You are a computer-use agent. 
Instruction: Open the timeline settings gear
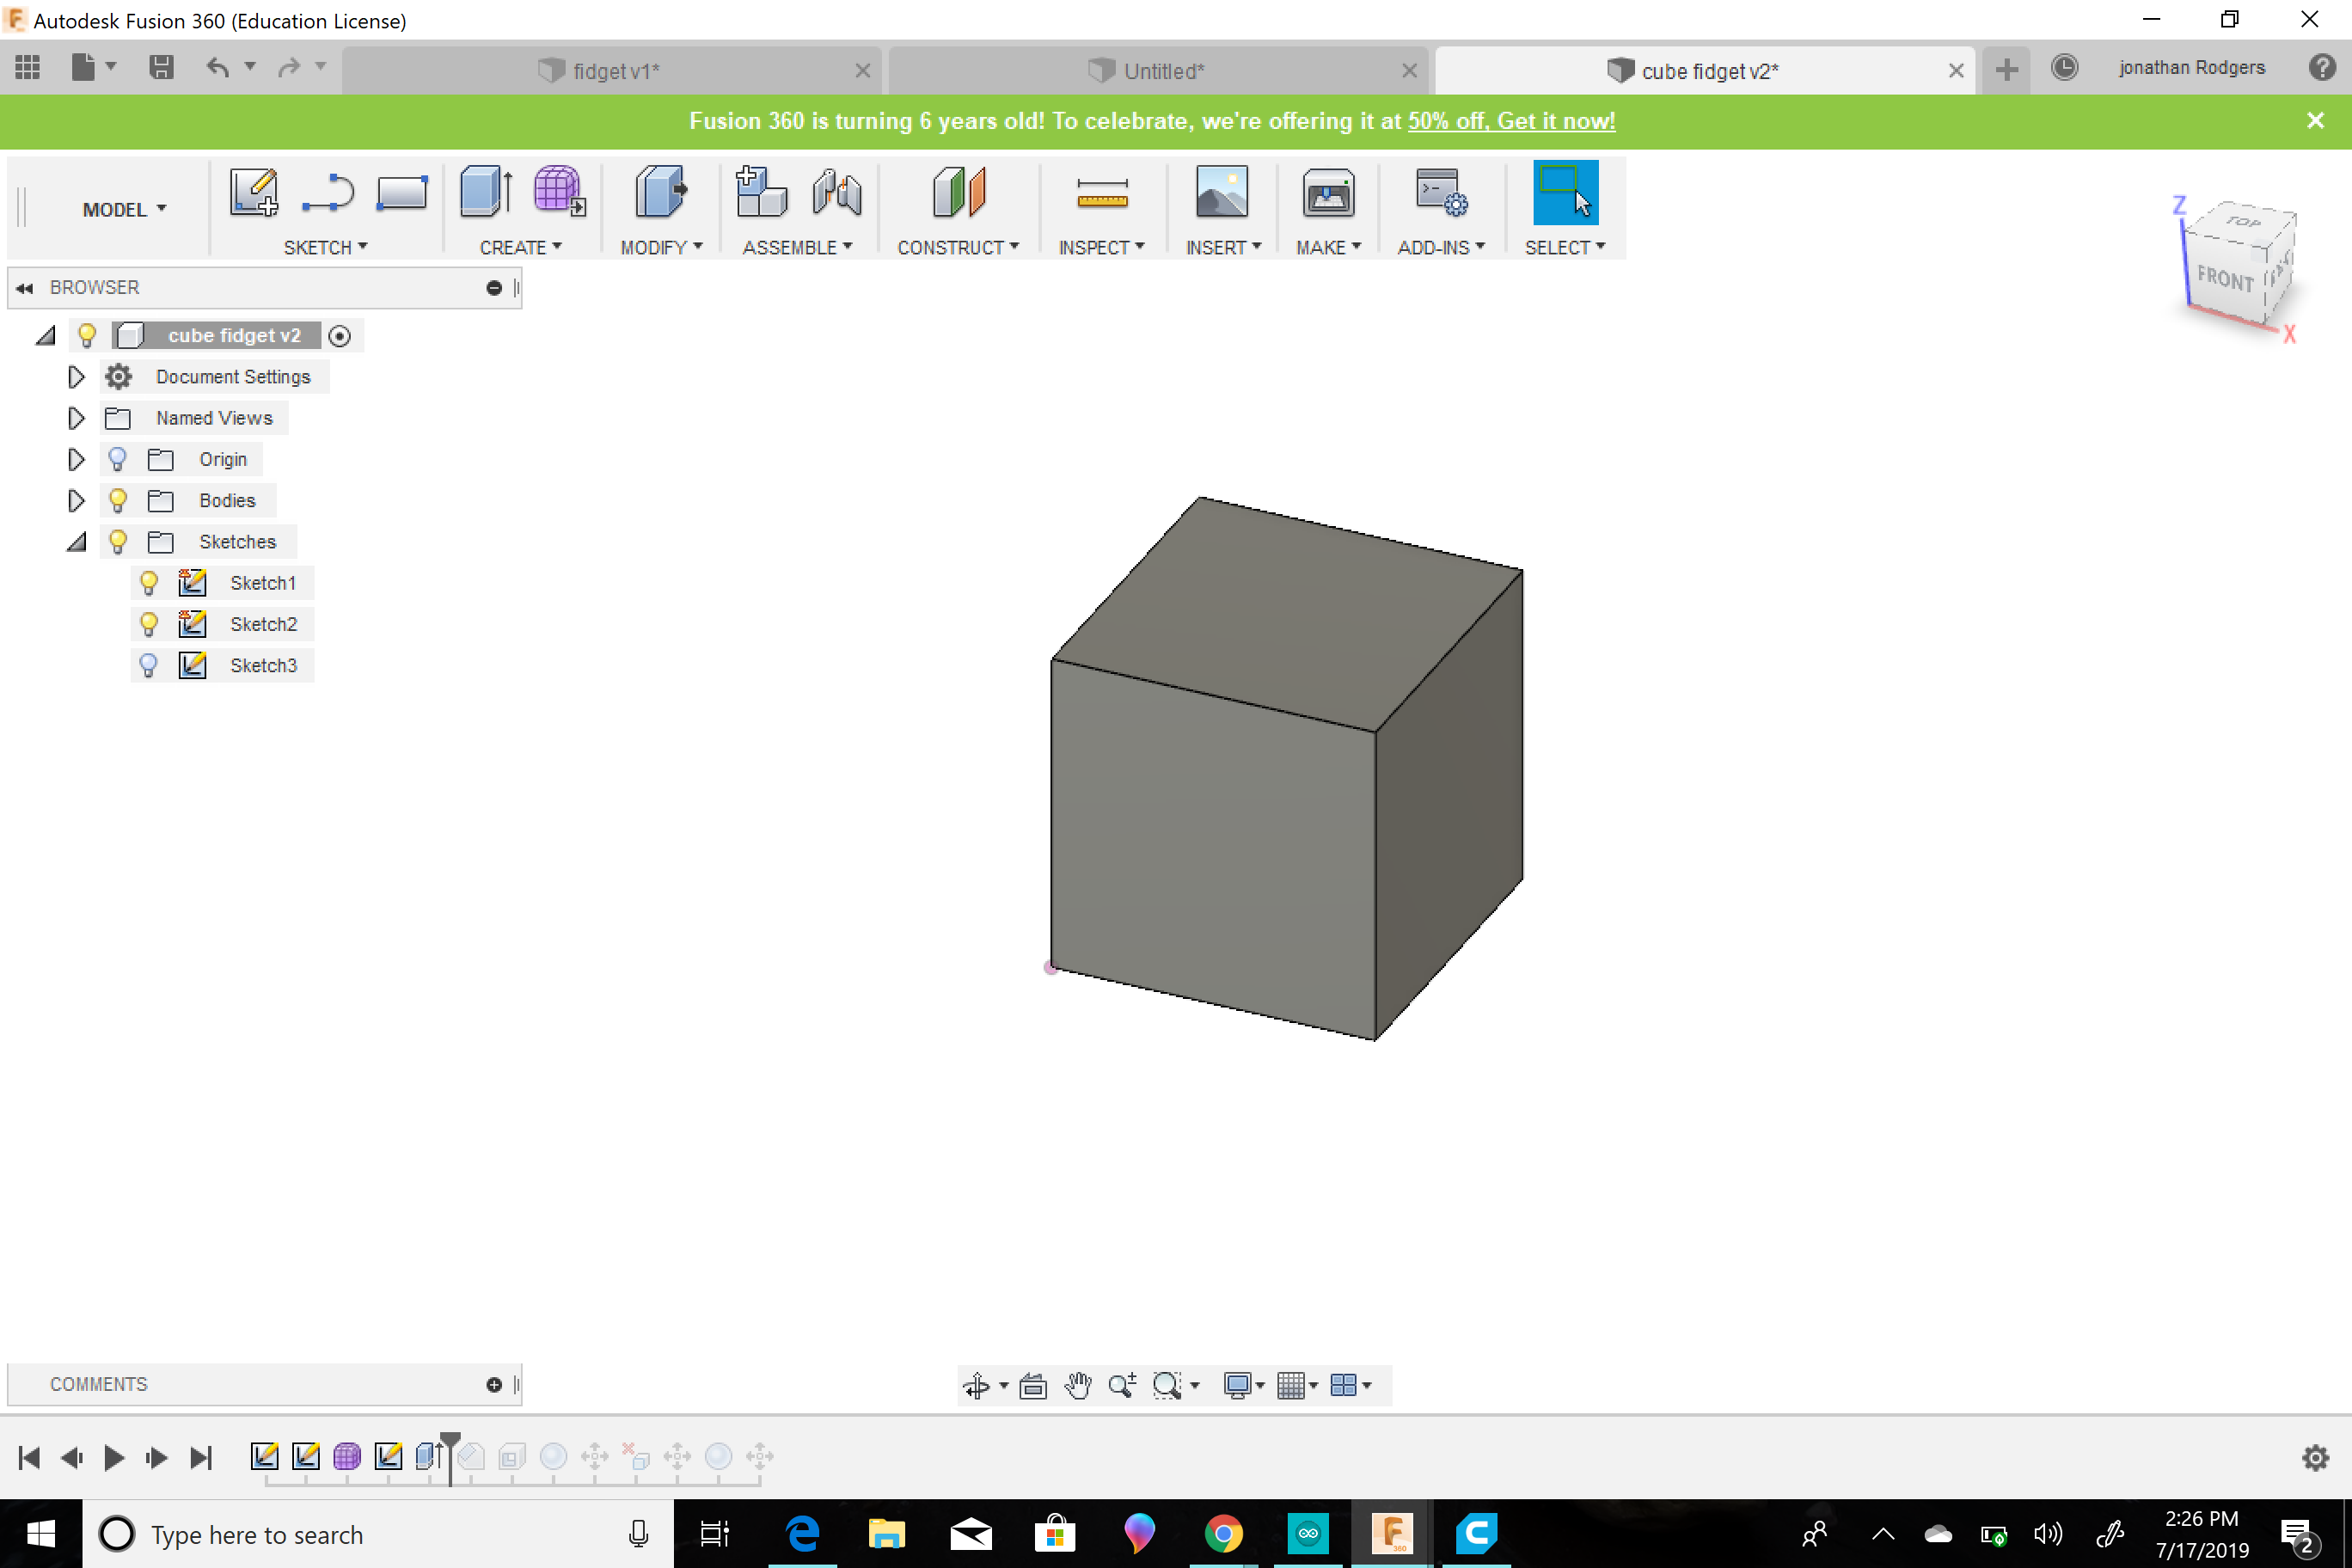coord(2315,1457)
